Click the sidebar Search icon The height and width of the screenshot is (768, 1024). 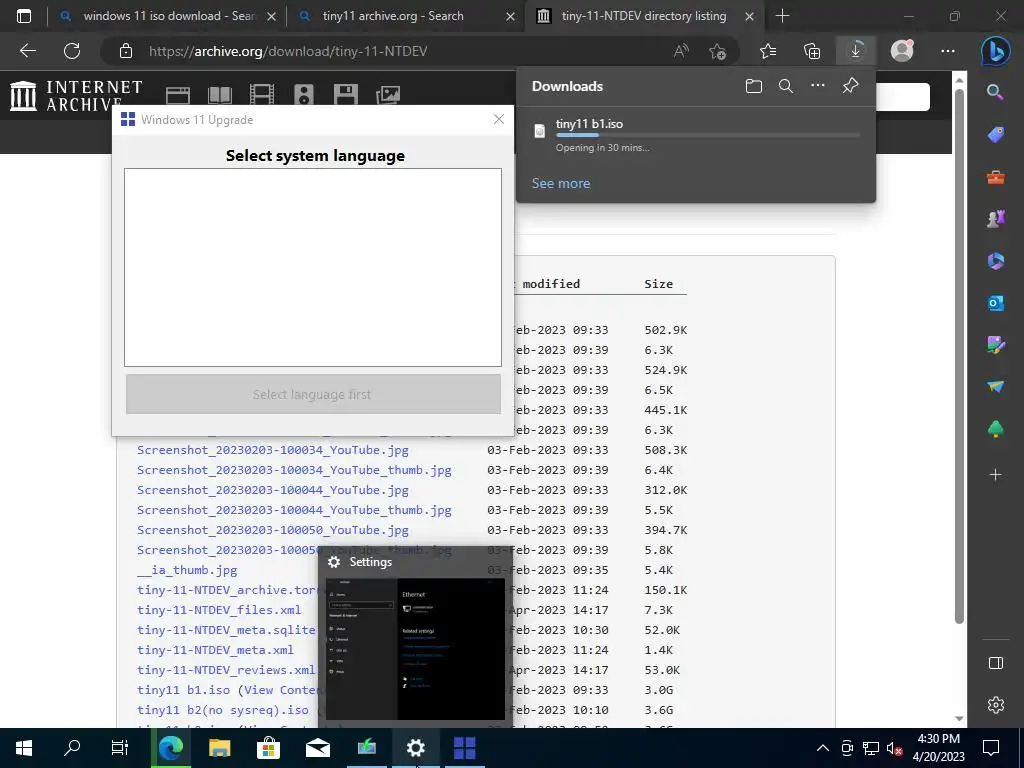point(995,92)
